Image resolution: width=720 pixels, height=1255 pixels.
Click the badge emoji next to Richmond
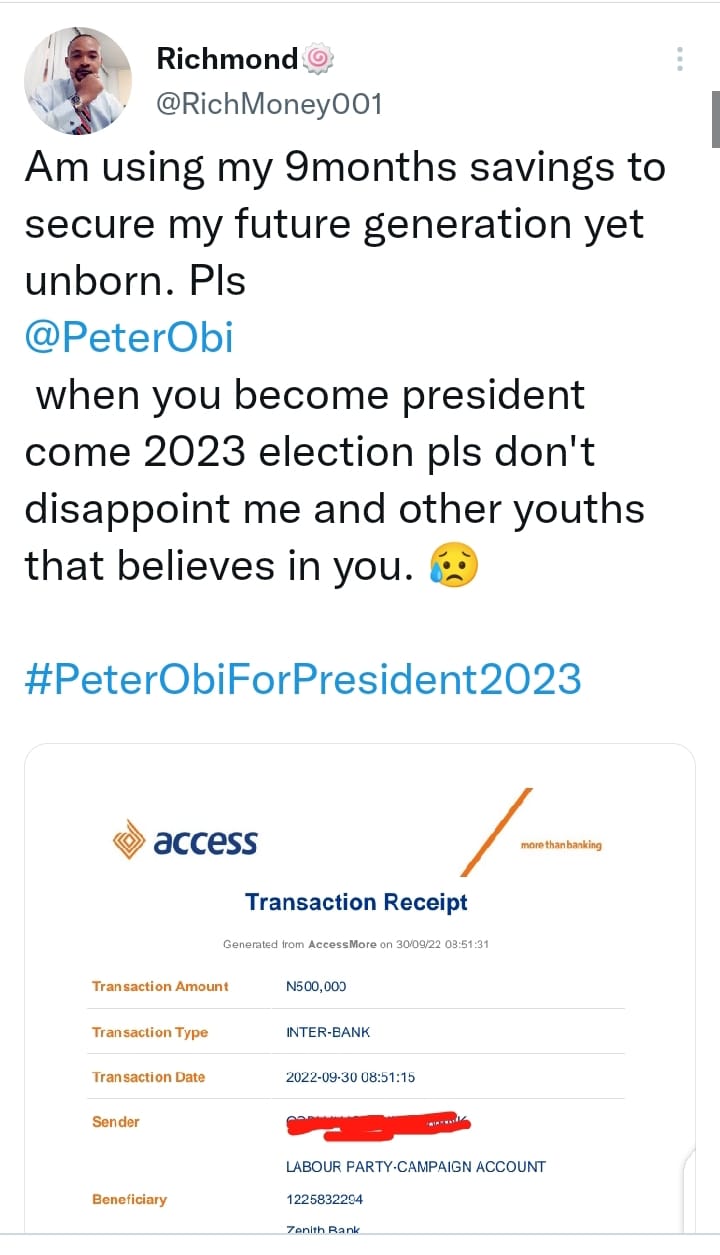tap(318, 59)
